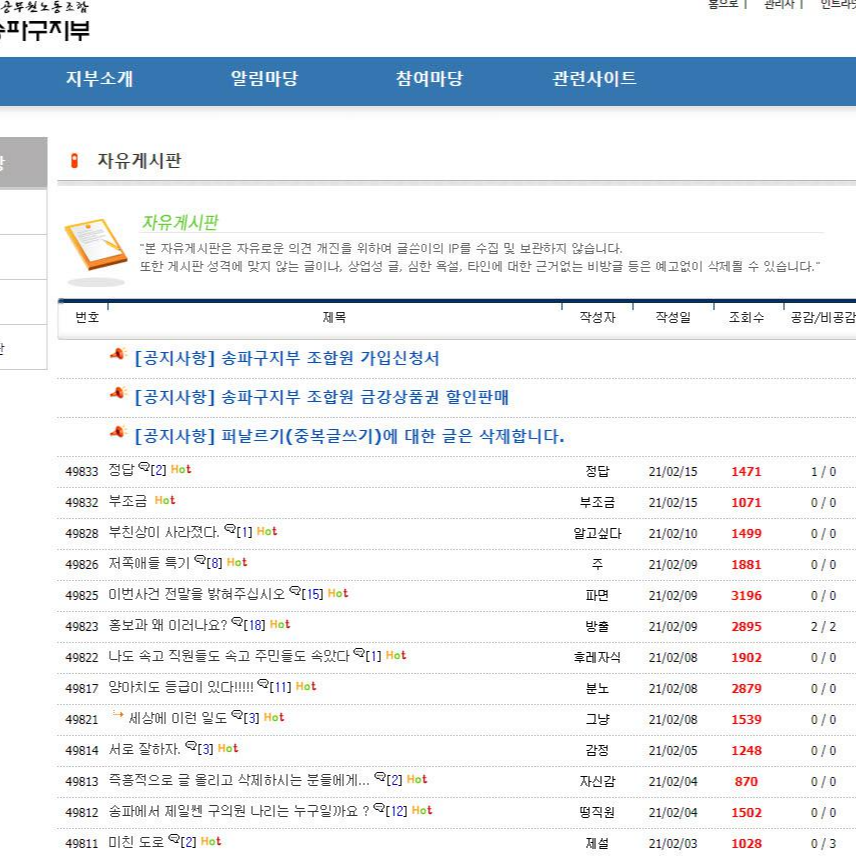Open the post 미친 도로
Viewport: 856px width, 857px height.
(136, 843)
